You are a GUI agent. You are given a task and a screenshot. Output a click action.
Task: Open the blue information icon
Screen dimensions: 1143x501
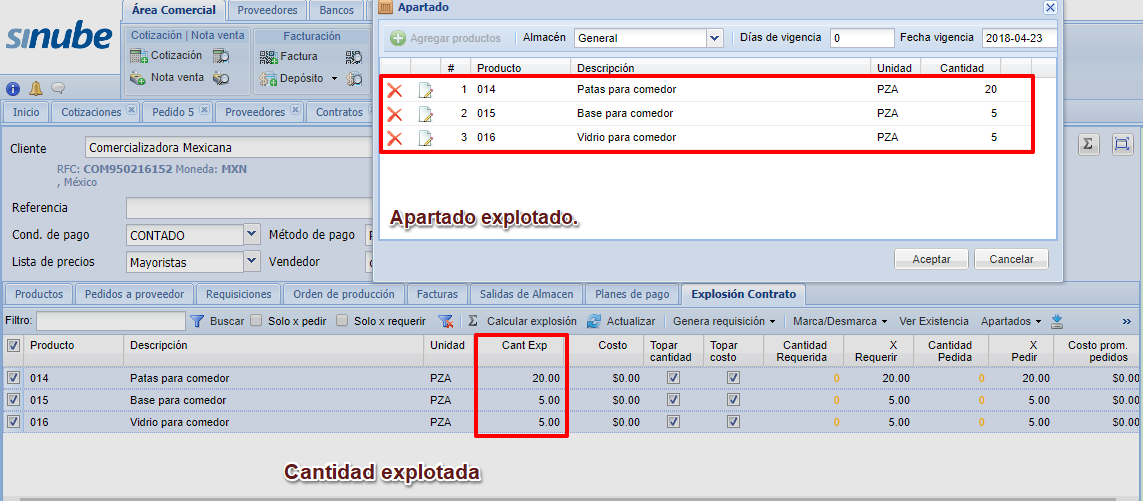coord(13,88)
